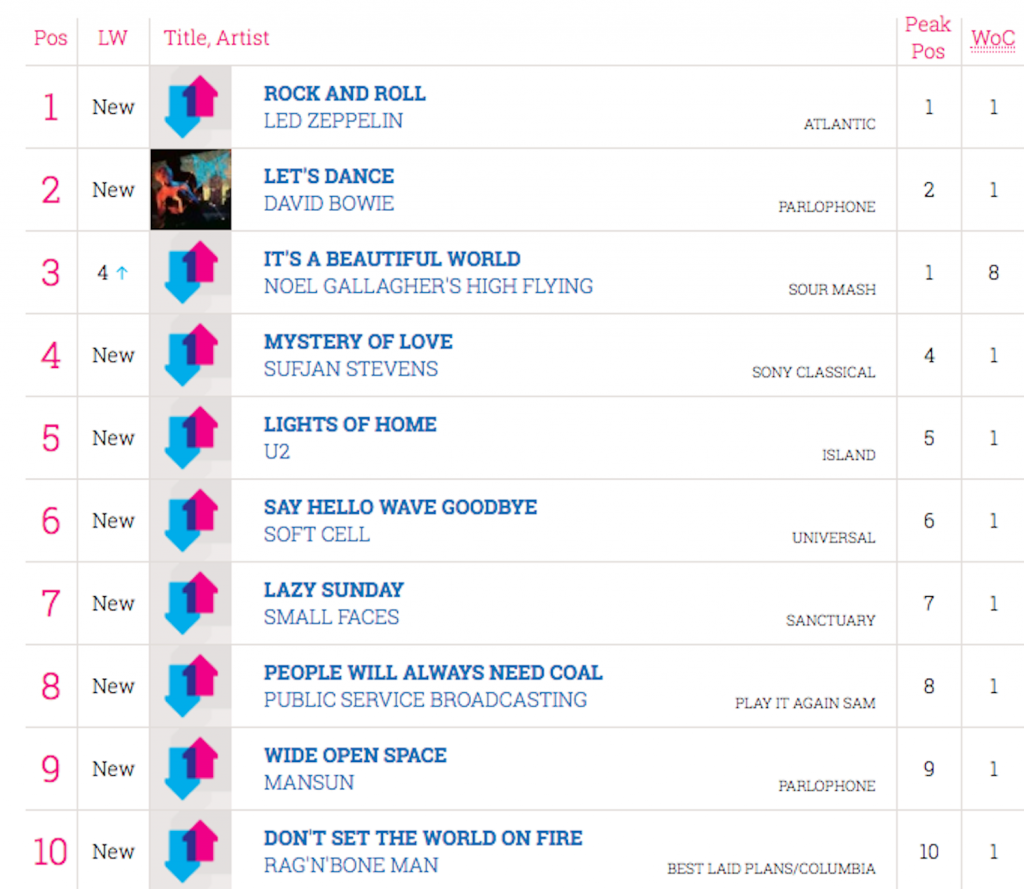1024x889 pixels.
Task: Click the blue up arrow in LW column
Action: pos(122,273)
